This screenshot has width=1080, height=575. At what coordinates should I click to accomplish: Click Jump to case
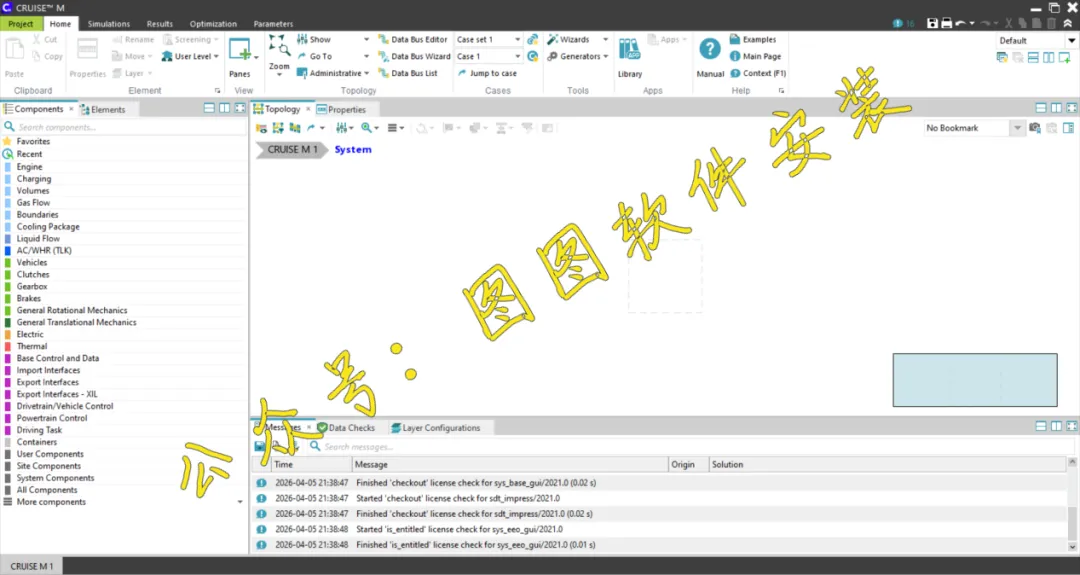[x=487, y=73]
